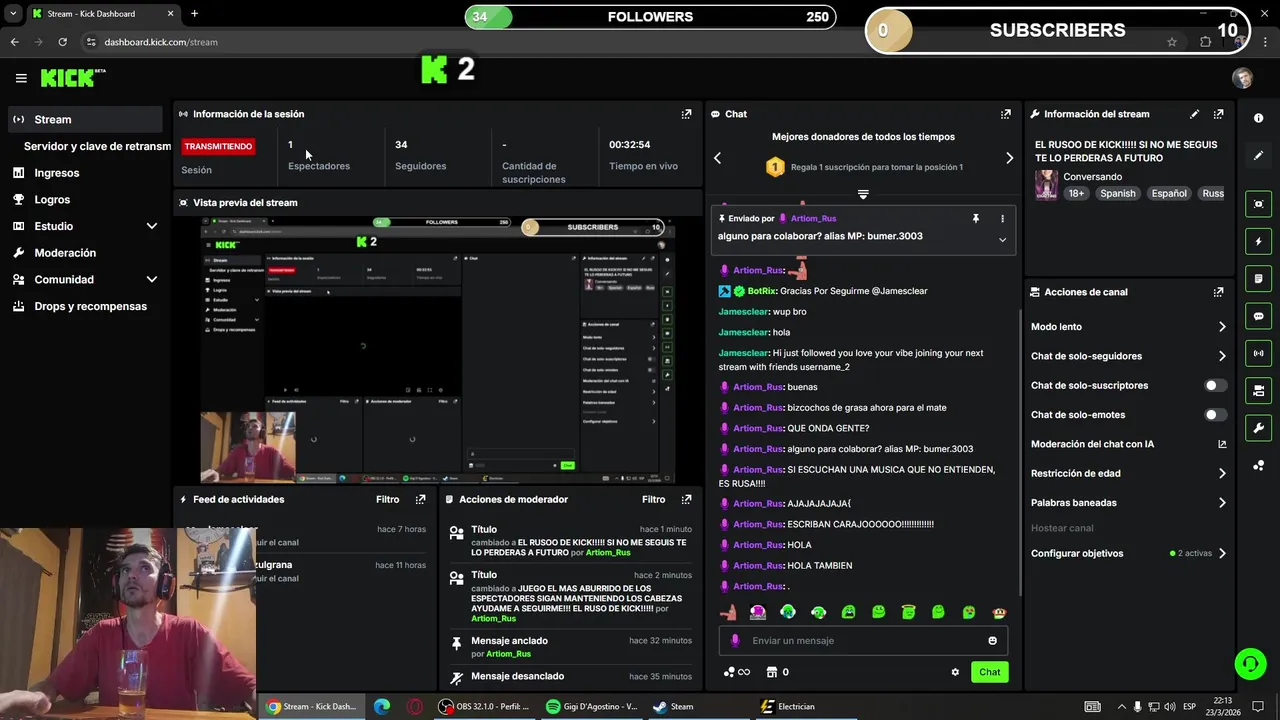Expand the pinned message chevron
Viewport: 1280px width, 720px height.
click(1002, 239)
